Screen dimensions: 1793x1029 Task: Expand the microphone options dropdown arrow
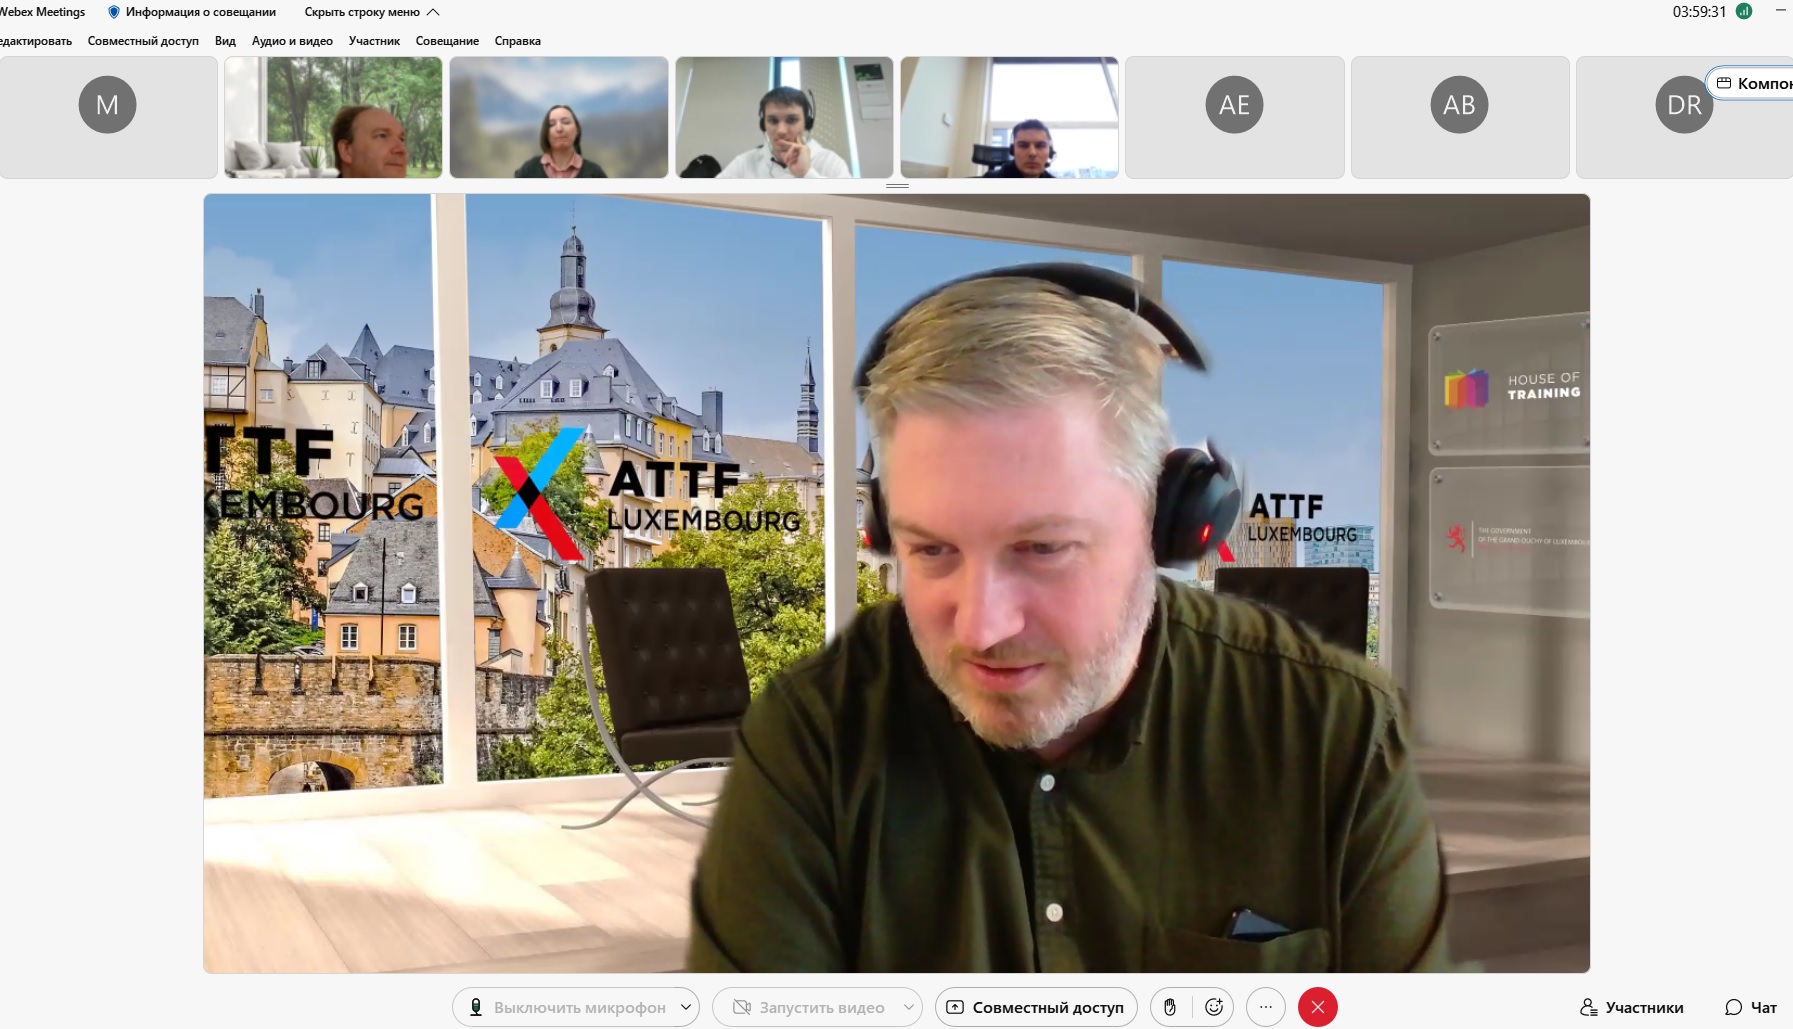click(x=686, y=1007)
